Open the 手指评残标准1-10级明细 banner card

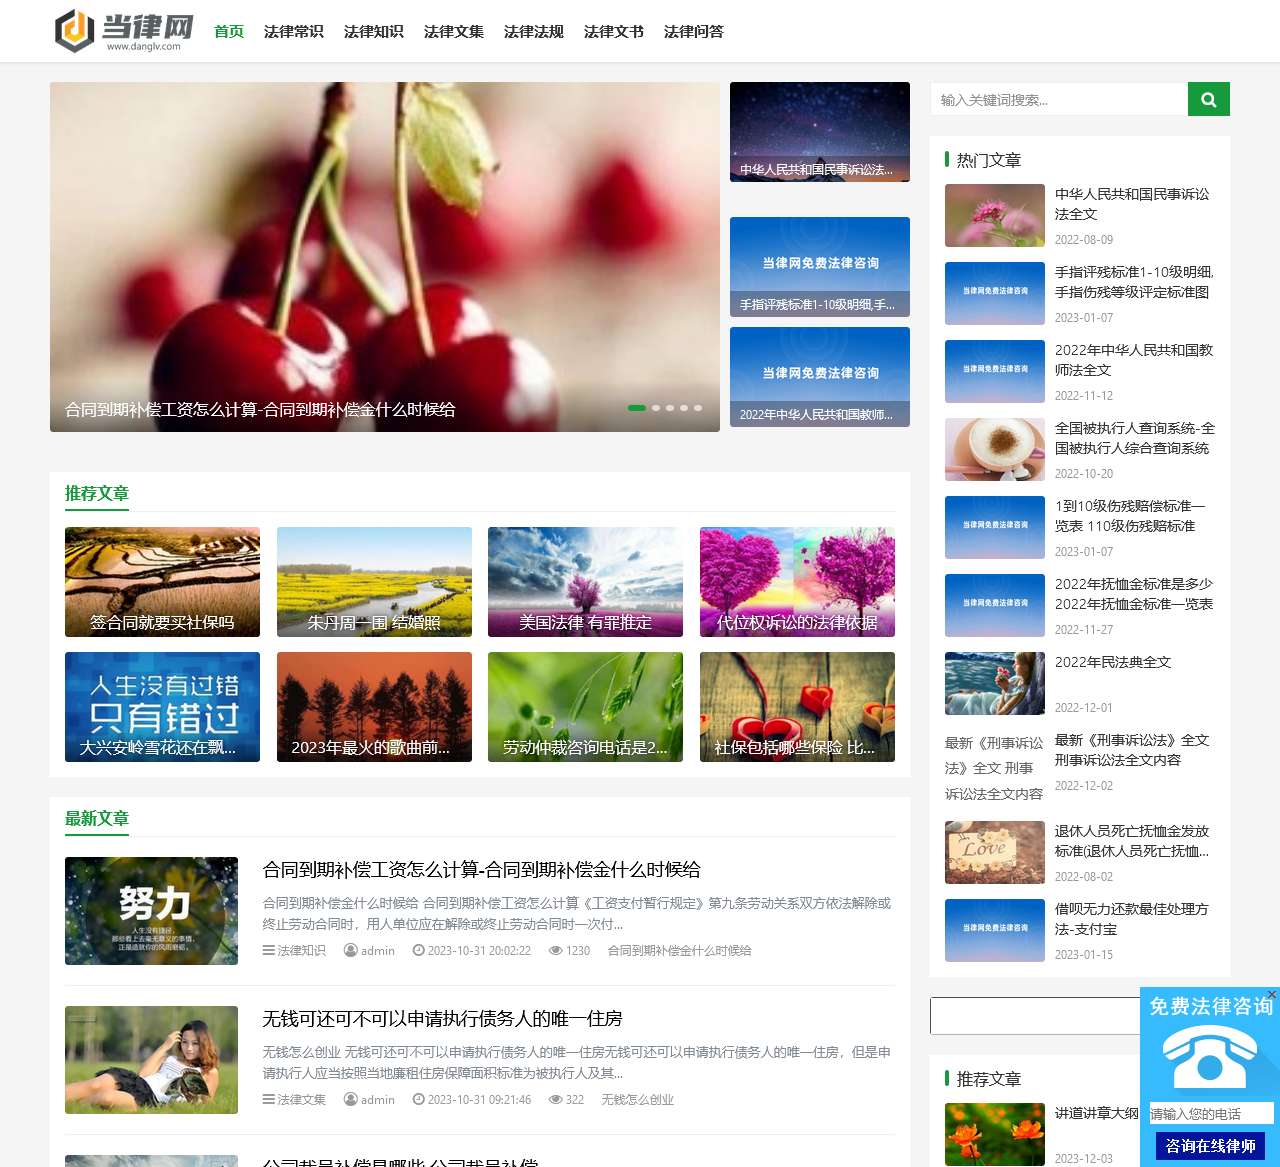tap(820, 267)
